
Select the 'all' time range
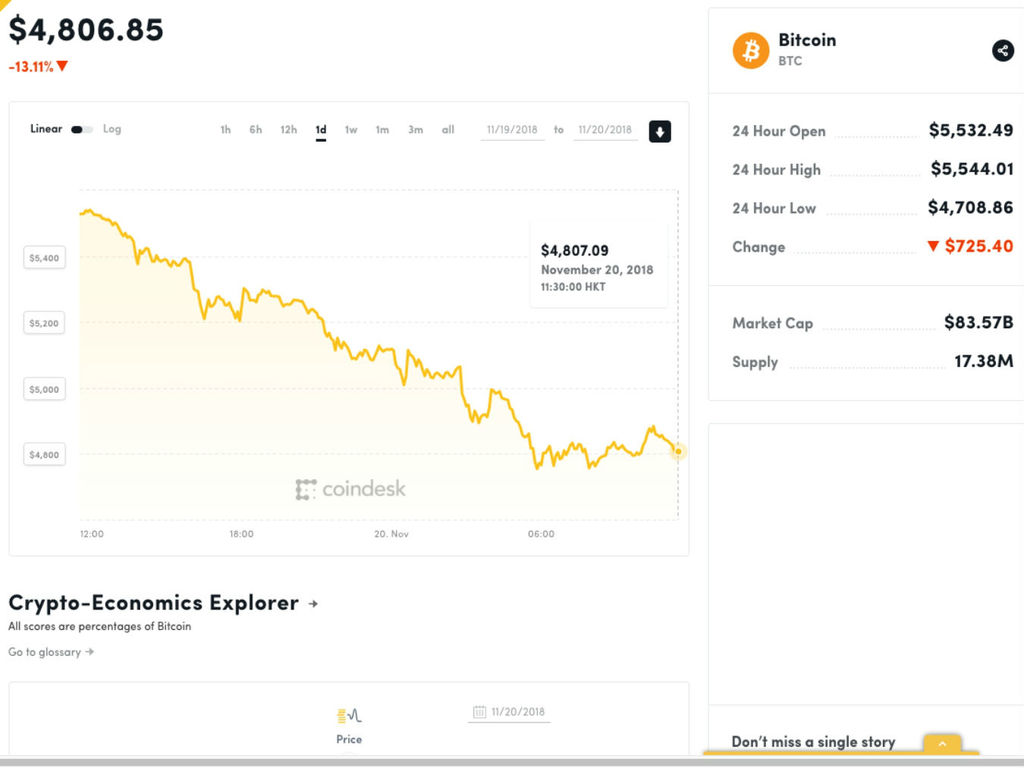(x=447, y=130)
